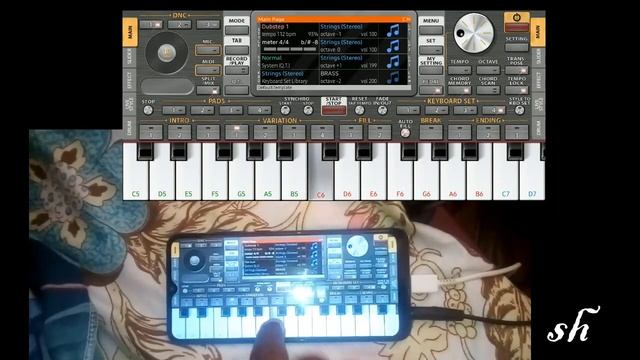
Task: Open the left-side MAIN tab
Action: 130,32
